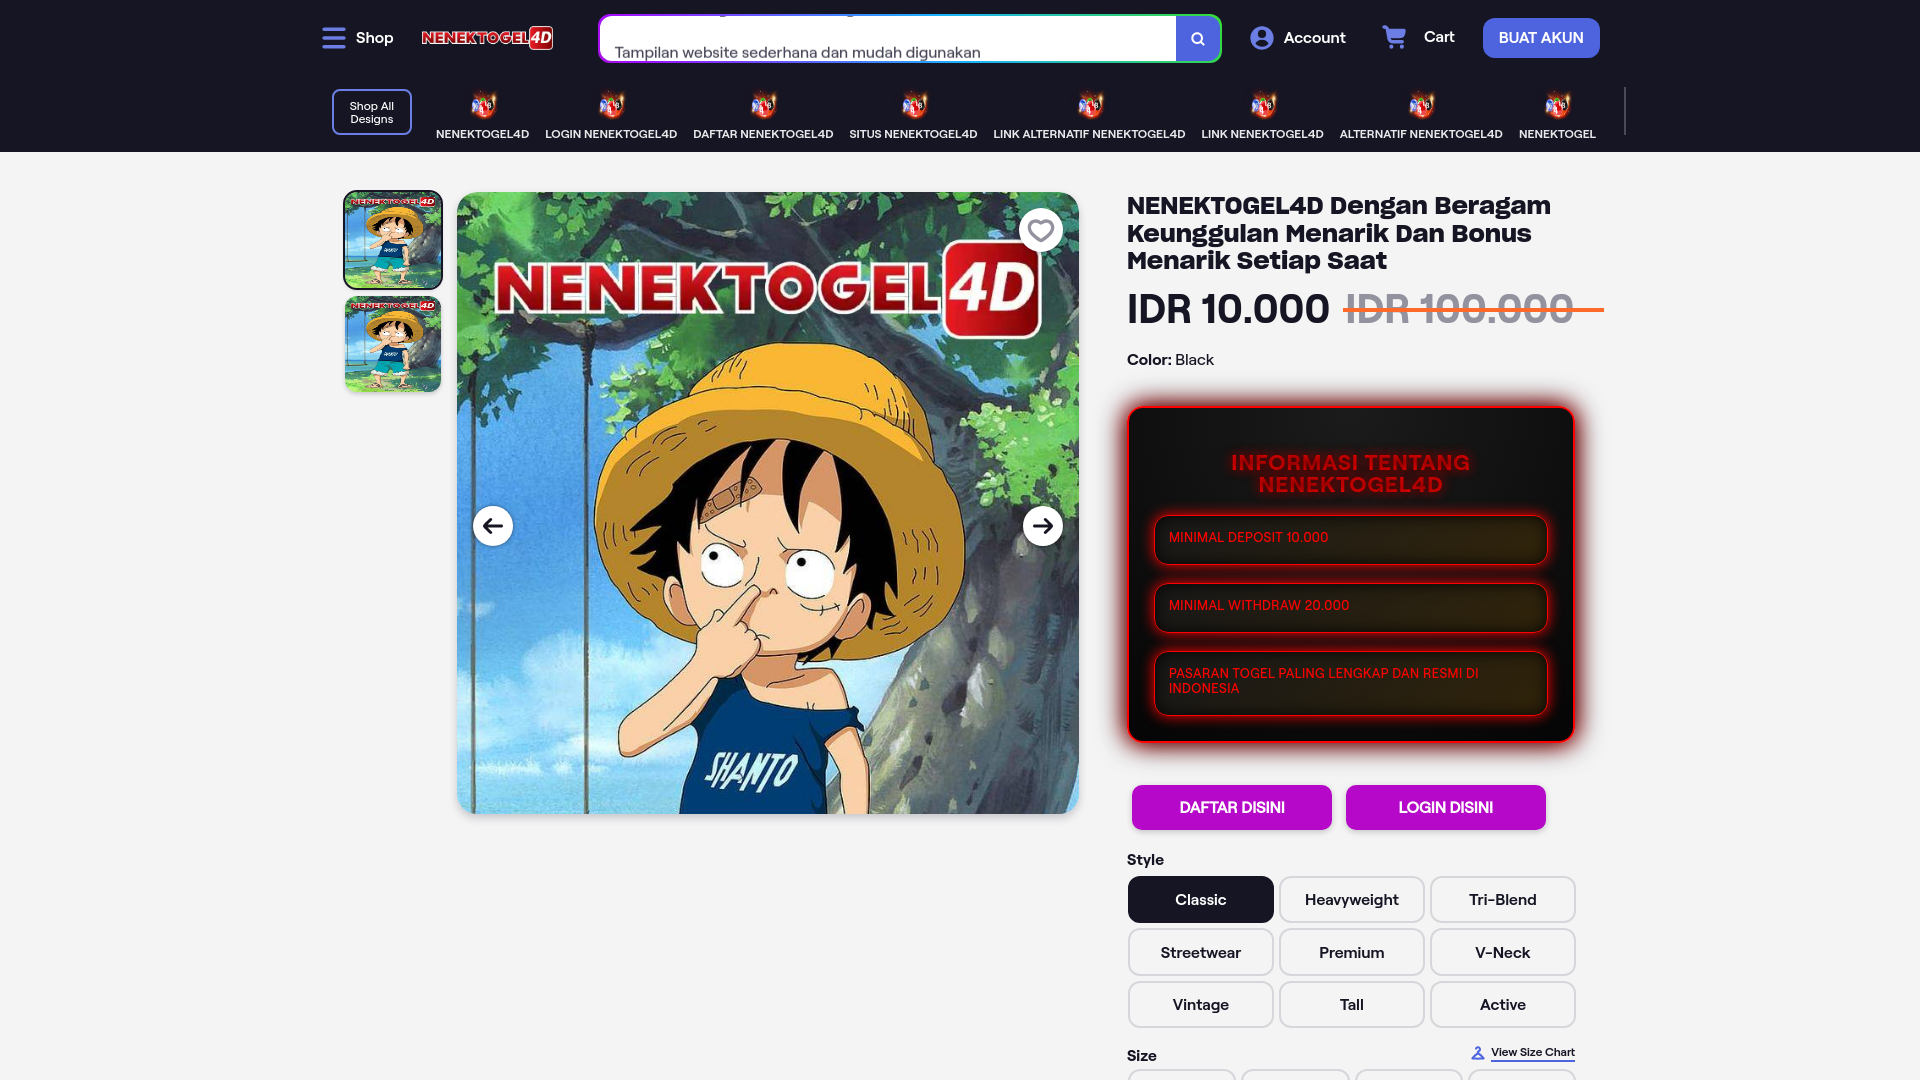
Task: Click icon above NENEKTOGEL4D category
Action: [483, 105]
